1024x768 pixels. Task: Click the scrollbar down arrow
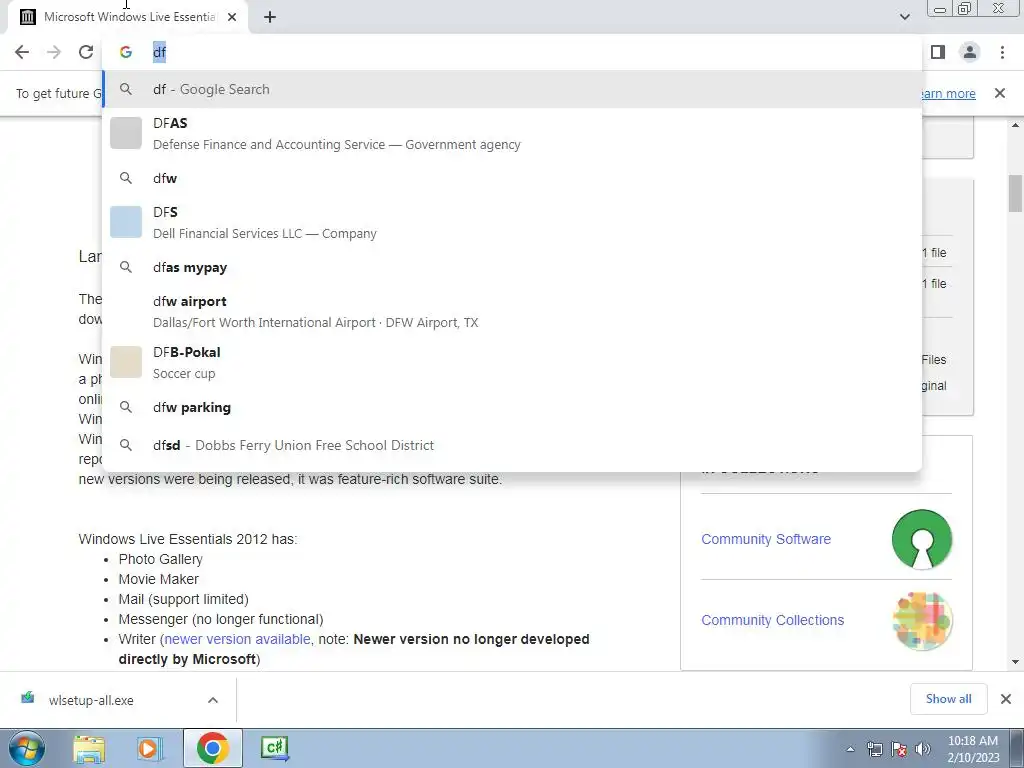pos(1016,662)
